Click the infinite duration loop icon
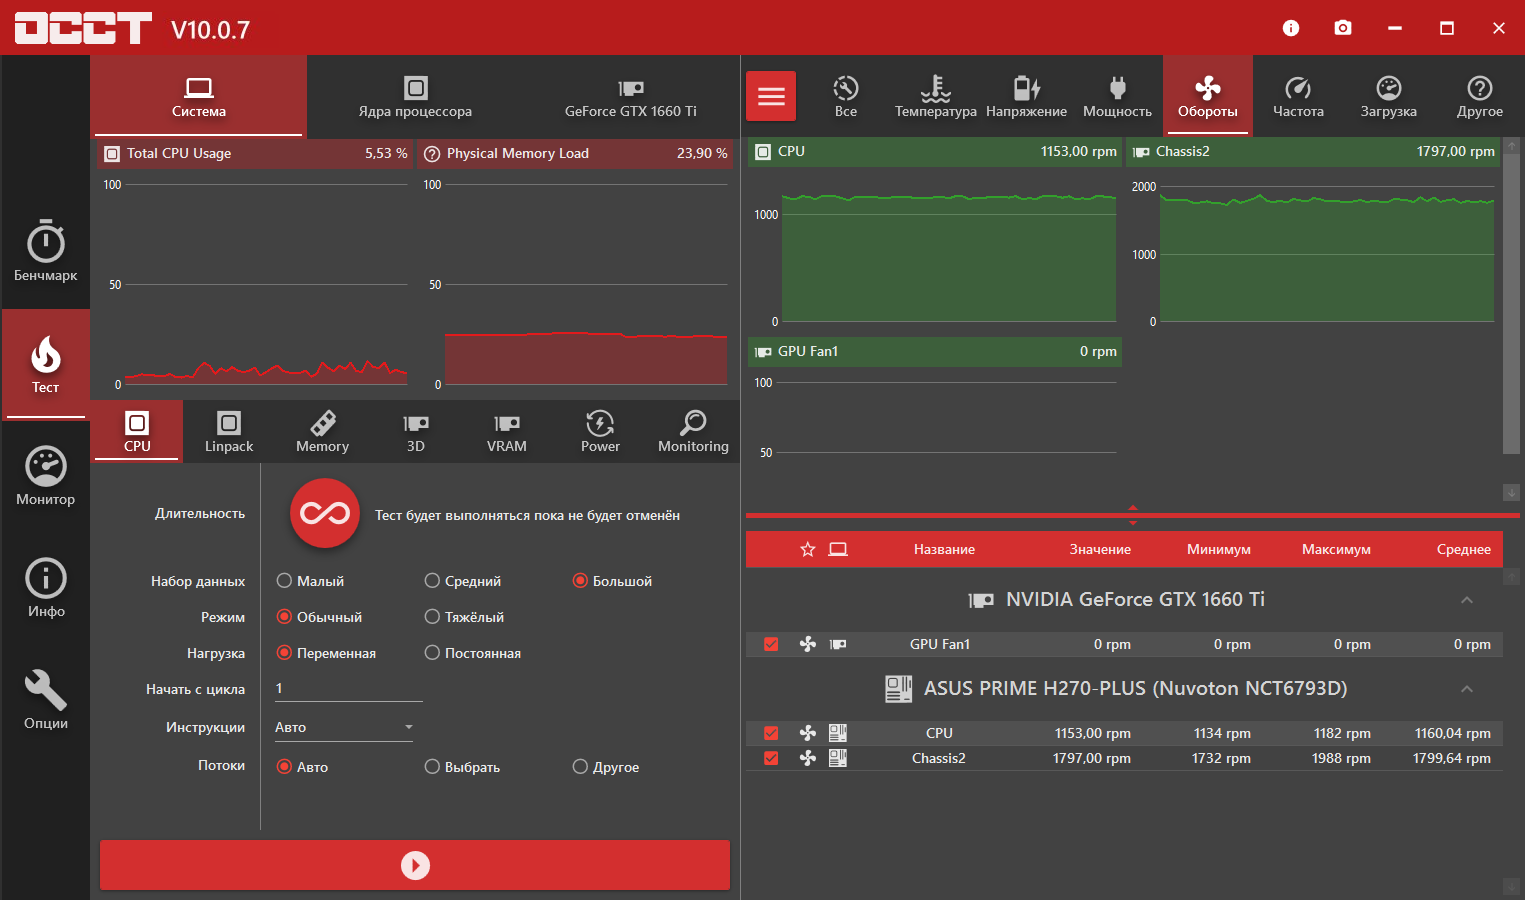 coord(325,513)
